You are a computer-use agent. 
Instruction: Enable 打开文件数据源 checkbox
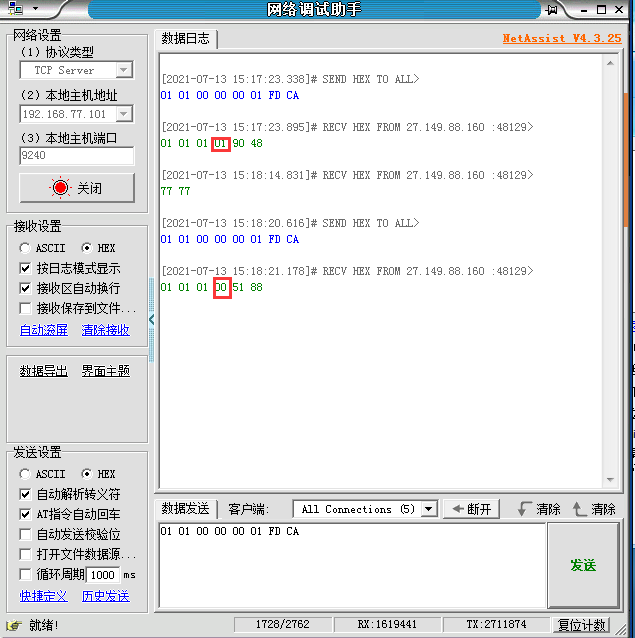25,554
